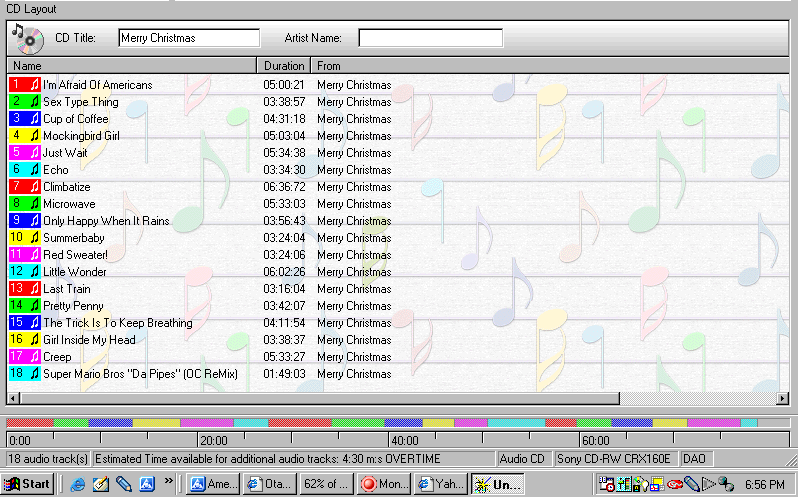Image resolution: width=798 pixels, height=497 pixels.
Task: Open the notepad-with-pencil quick launch icon
Action: pos(101,484)
